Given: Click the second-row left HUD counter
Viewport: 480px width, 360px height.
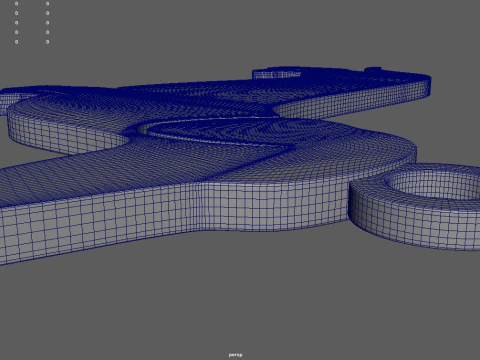Looking at the screenshot, I should 17,13.
